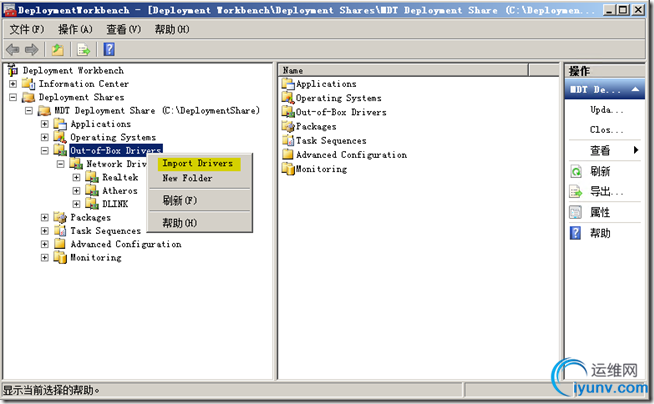
Task: Click Clos... action in actions pane
Action: tap(606, 130)
